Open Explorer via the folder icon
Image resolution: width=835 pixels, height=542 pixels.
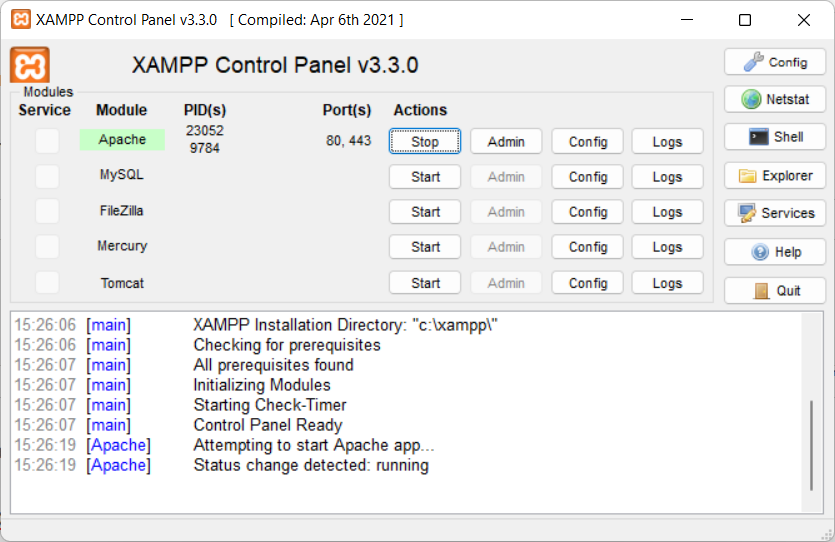(x=775, y=176)
